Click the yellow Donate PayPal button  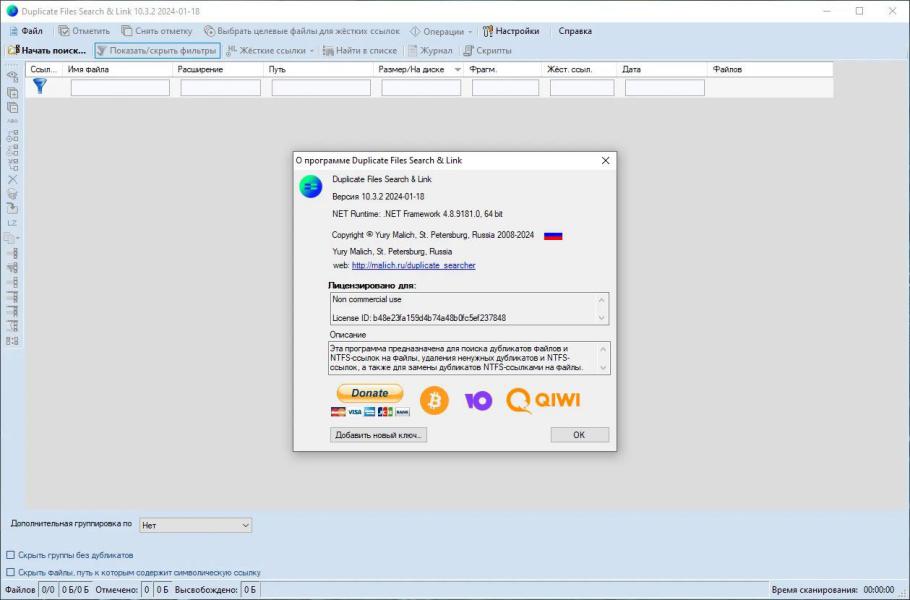click(370, 393)
